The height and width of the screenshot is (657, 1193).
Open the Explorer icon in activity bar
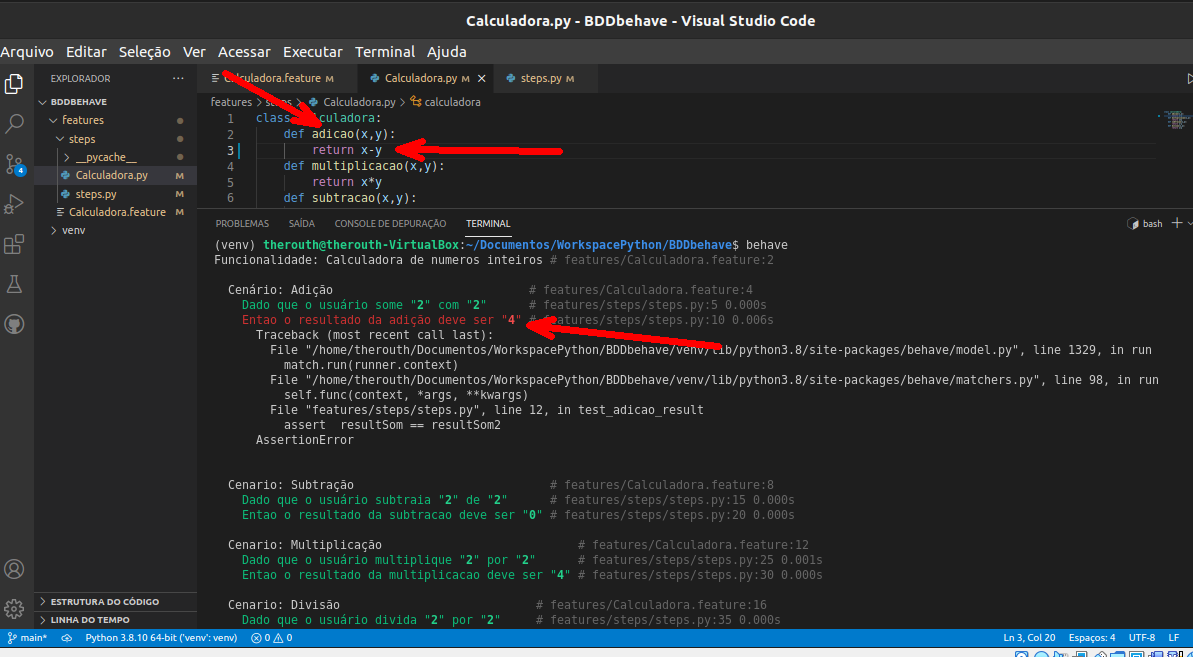pos(13,85)
